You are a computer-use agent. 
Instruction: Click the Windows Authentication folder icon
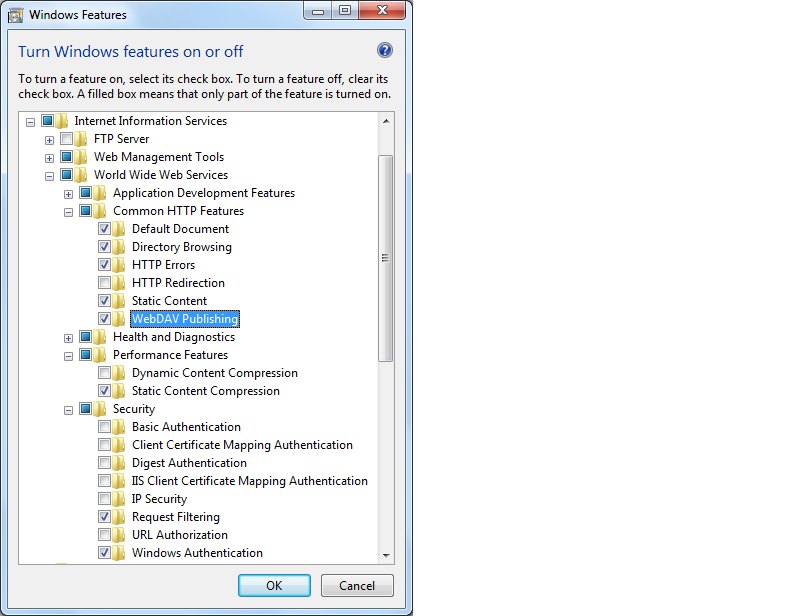[x=119, y=553]
